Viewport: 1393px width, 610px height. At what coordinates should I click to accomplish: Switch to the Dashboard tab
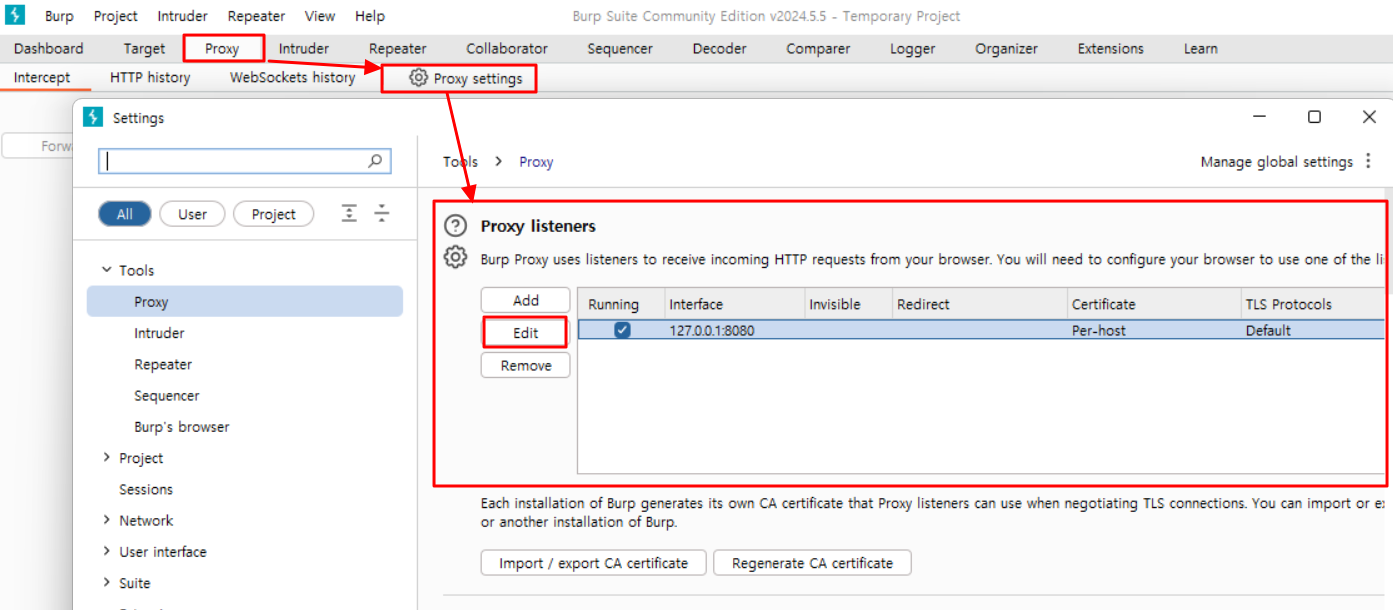point(49,48)
